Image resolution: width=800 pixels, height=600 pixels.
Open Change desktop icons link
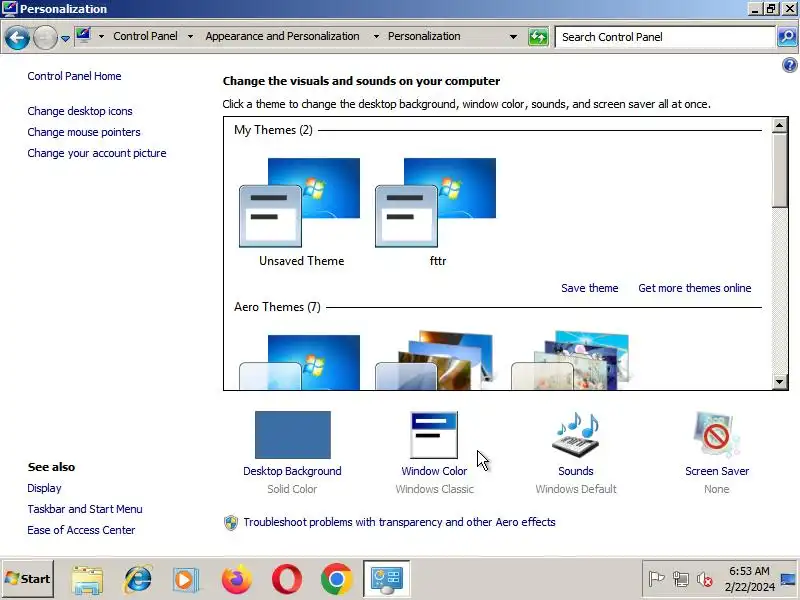[x=80, y=111]
